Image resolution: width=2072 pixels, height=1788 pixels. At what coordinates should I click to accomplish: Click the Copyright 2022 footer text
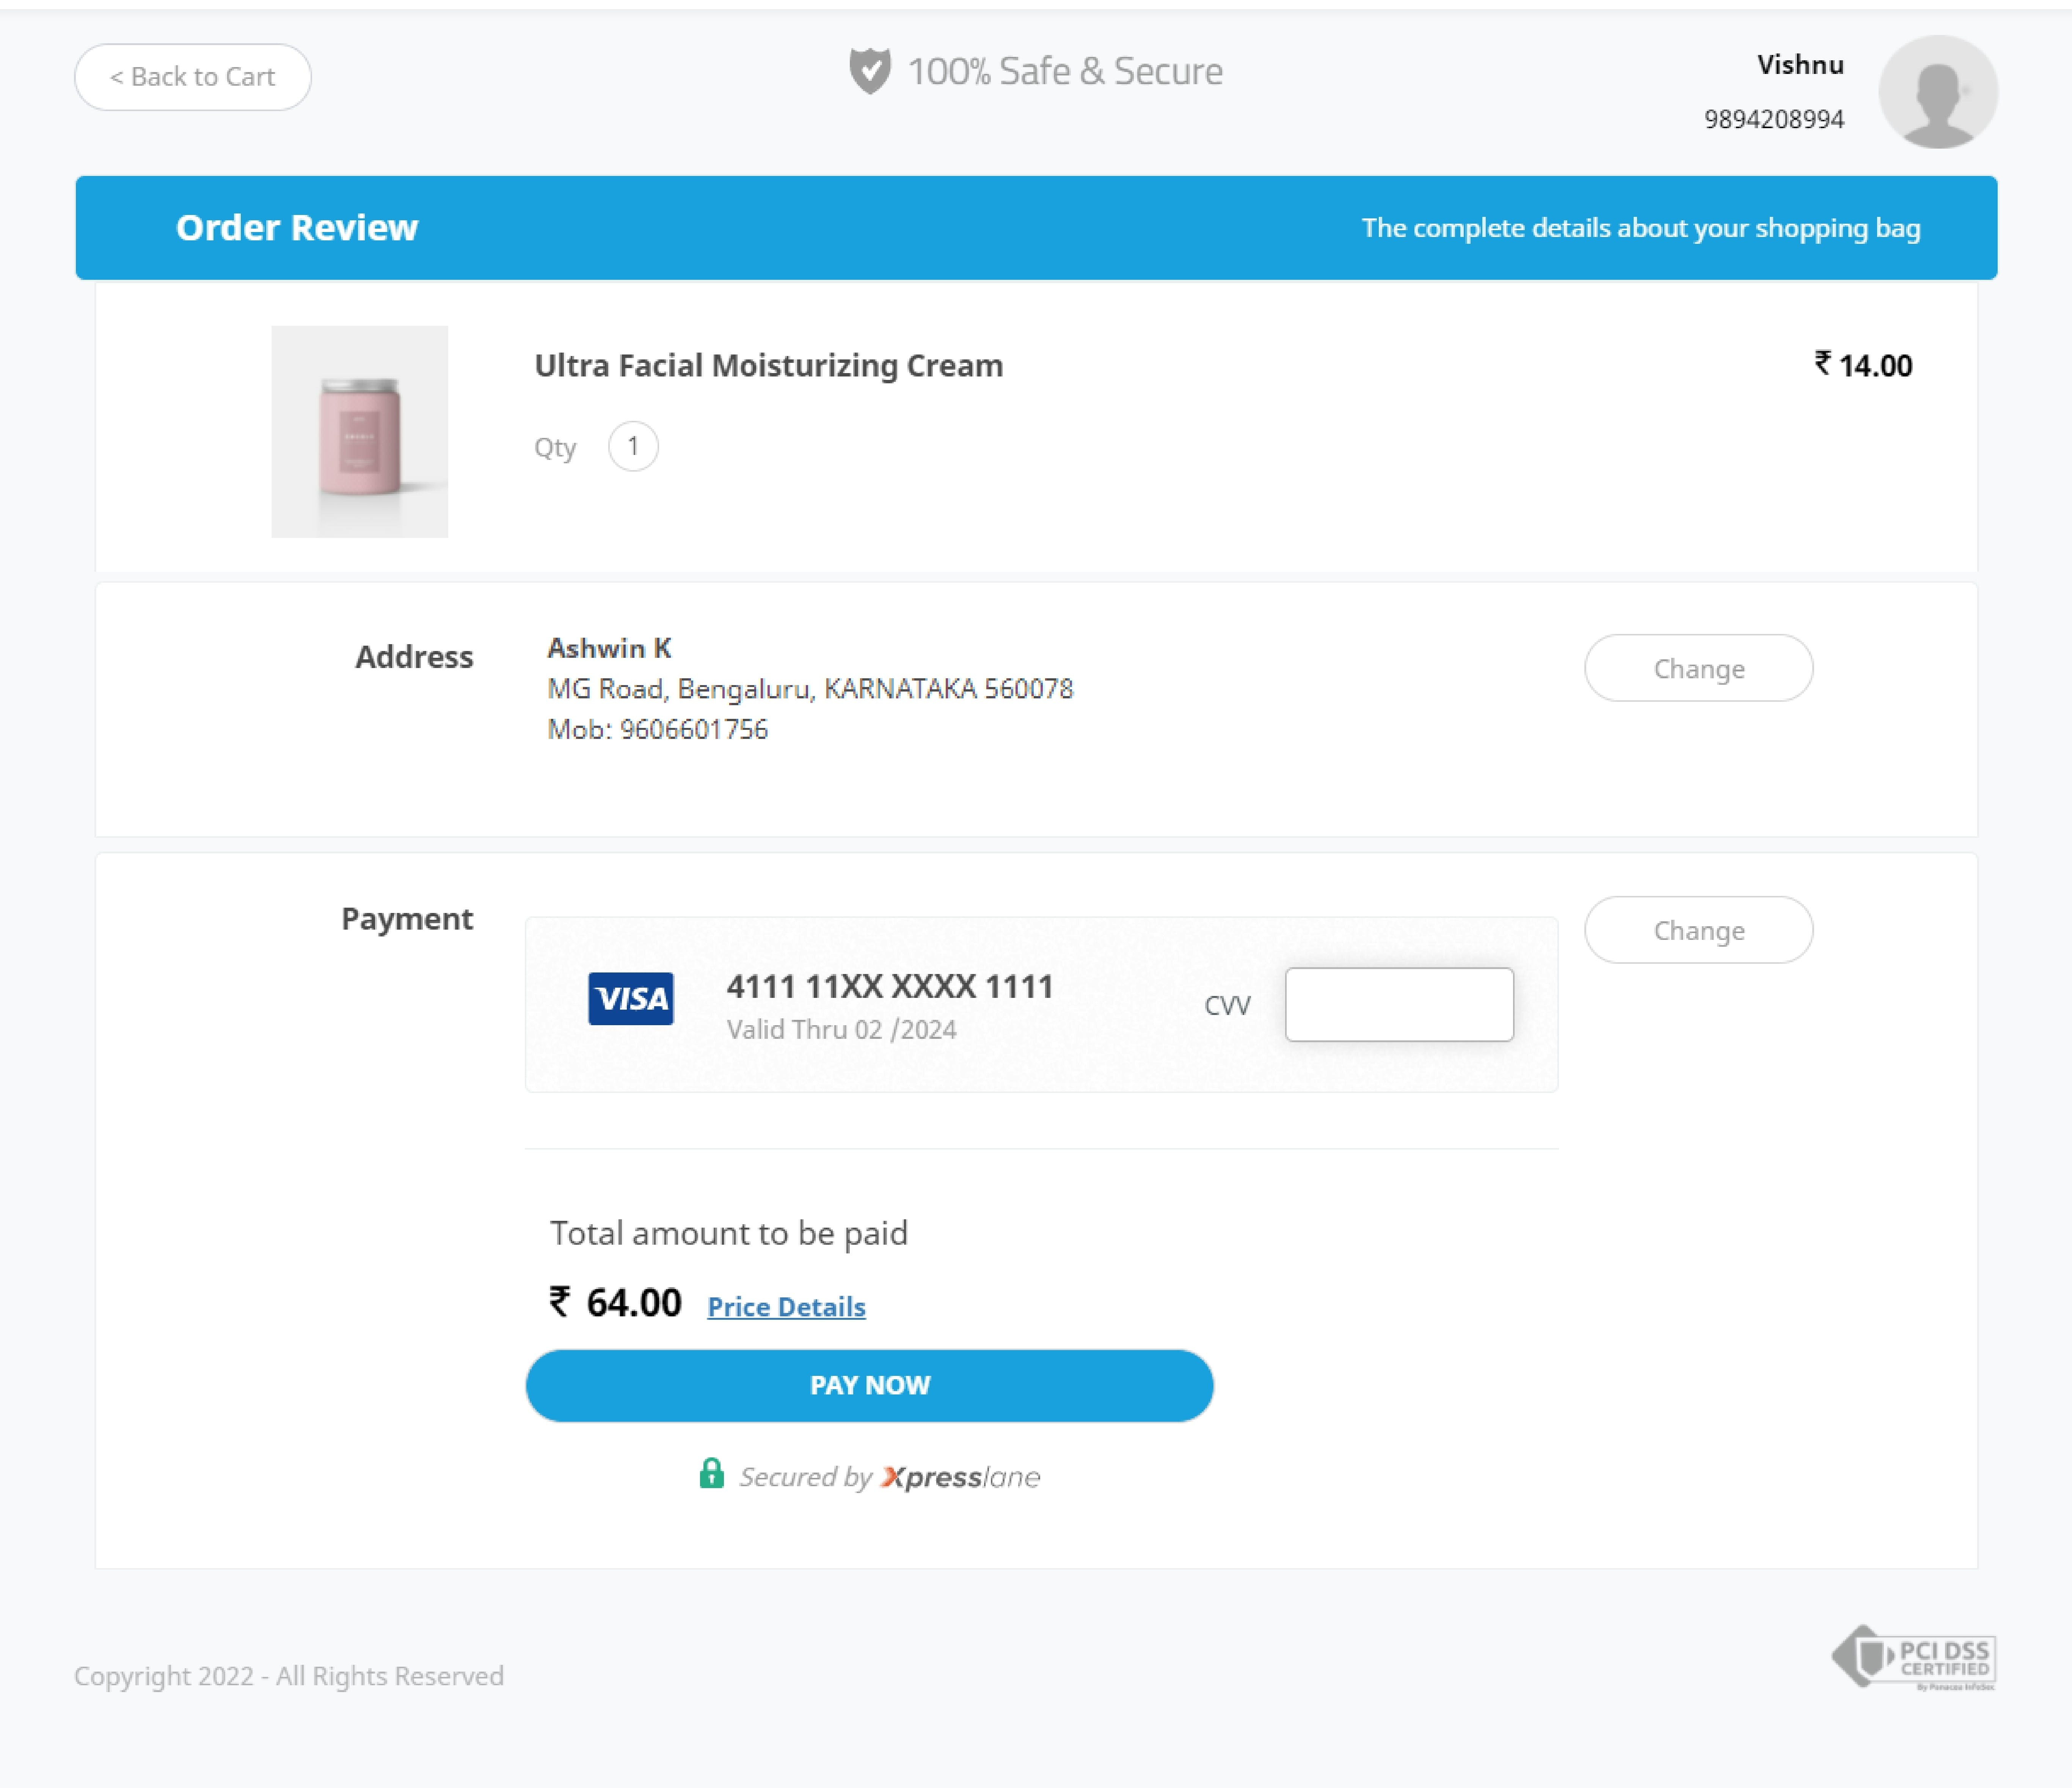coord(289,1676)
